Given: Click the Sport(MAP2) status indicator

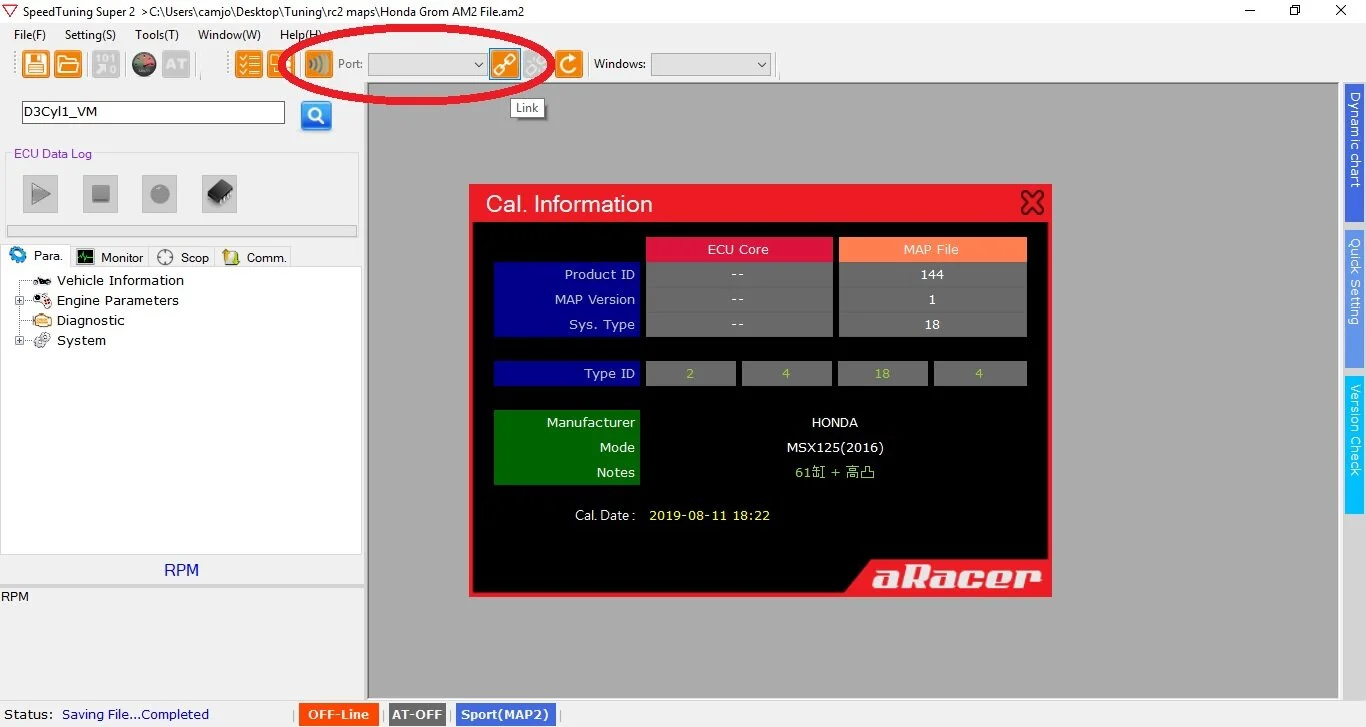Looking at the screenshot, I should 505,714.
